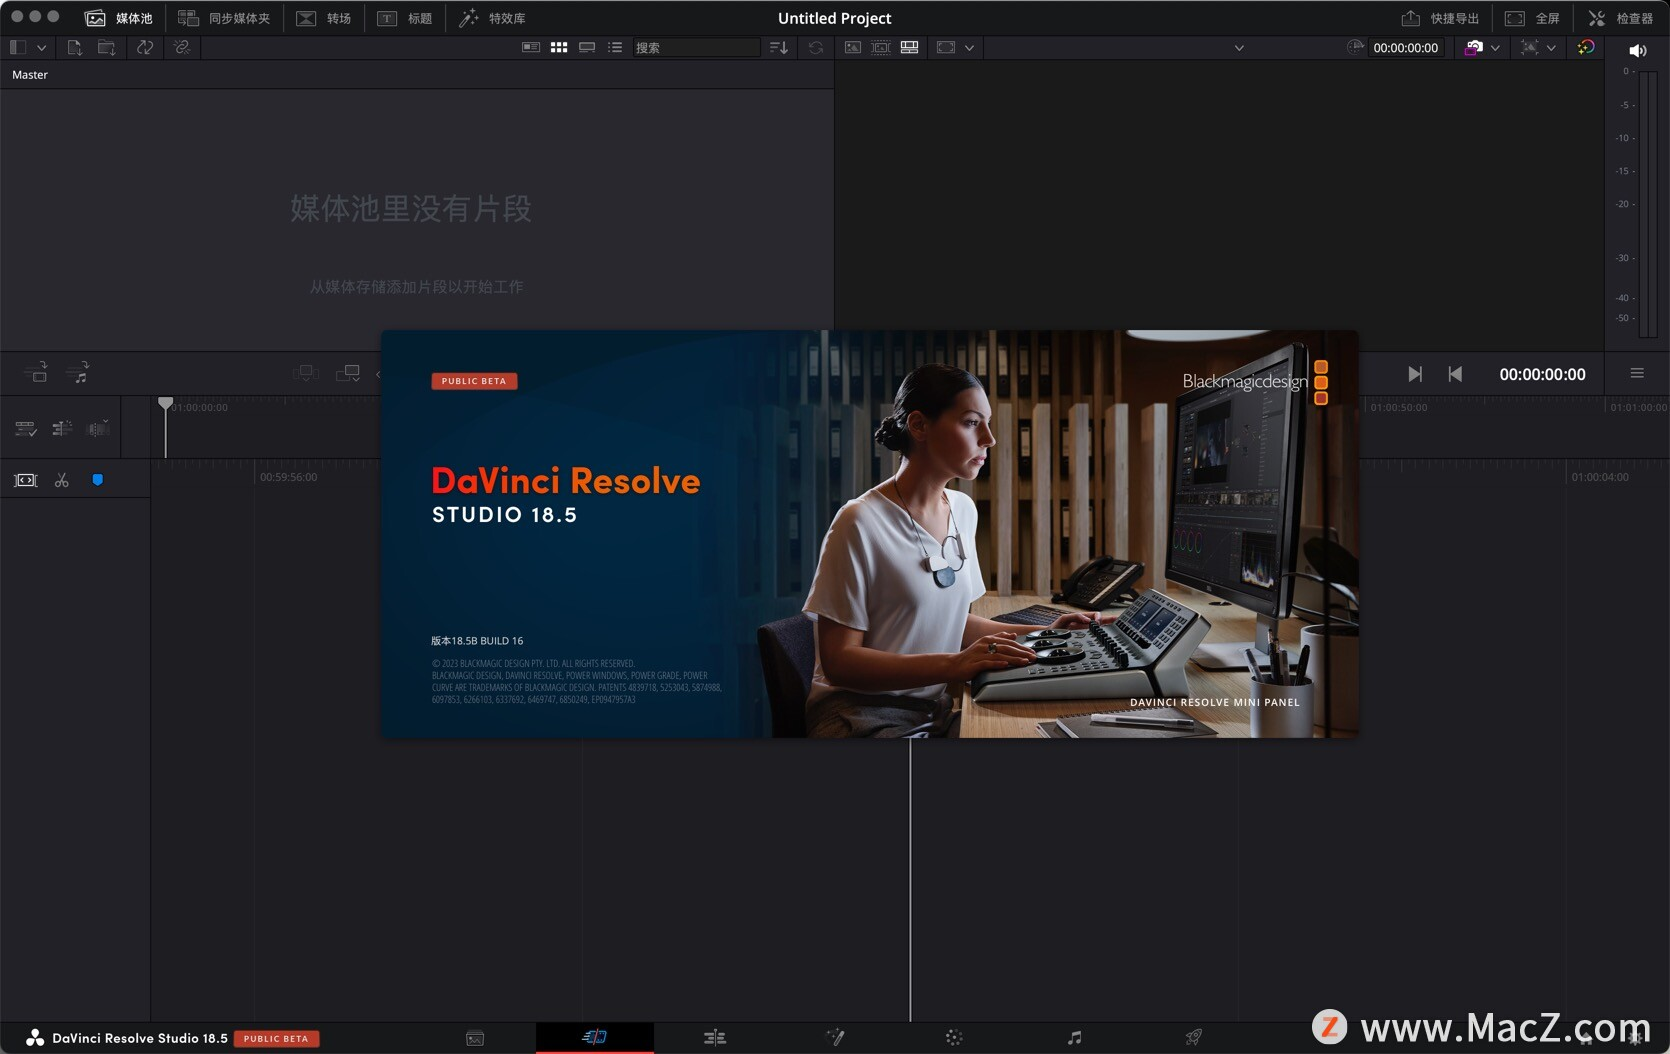The image size is (1670, 1054).
Task: Click the speaker volume icon
Action: pyautogui.click(x=1637, y=50)
